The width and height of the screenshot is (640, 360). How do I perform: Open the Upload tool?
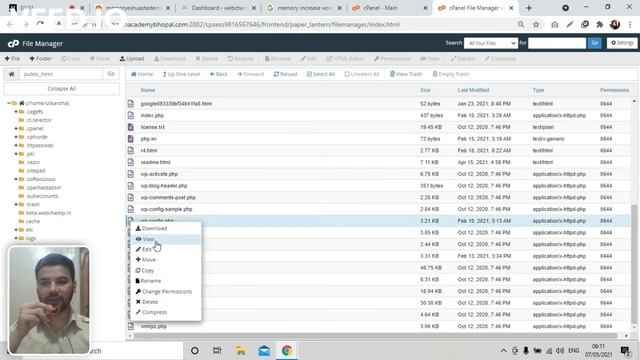(x=132, y=59)
